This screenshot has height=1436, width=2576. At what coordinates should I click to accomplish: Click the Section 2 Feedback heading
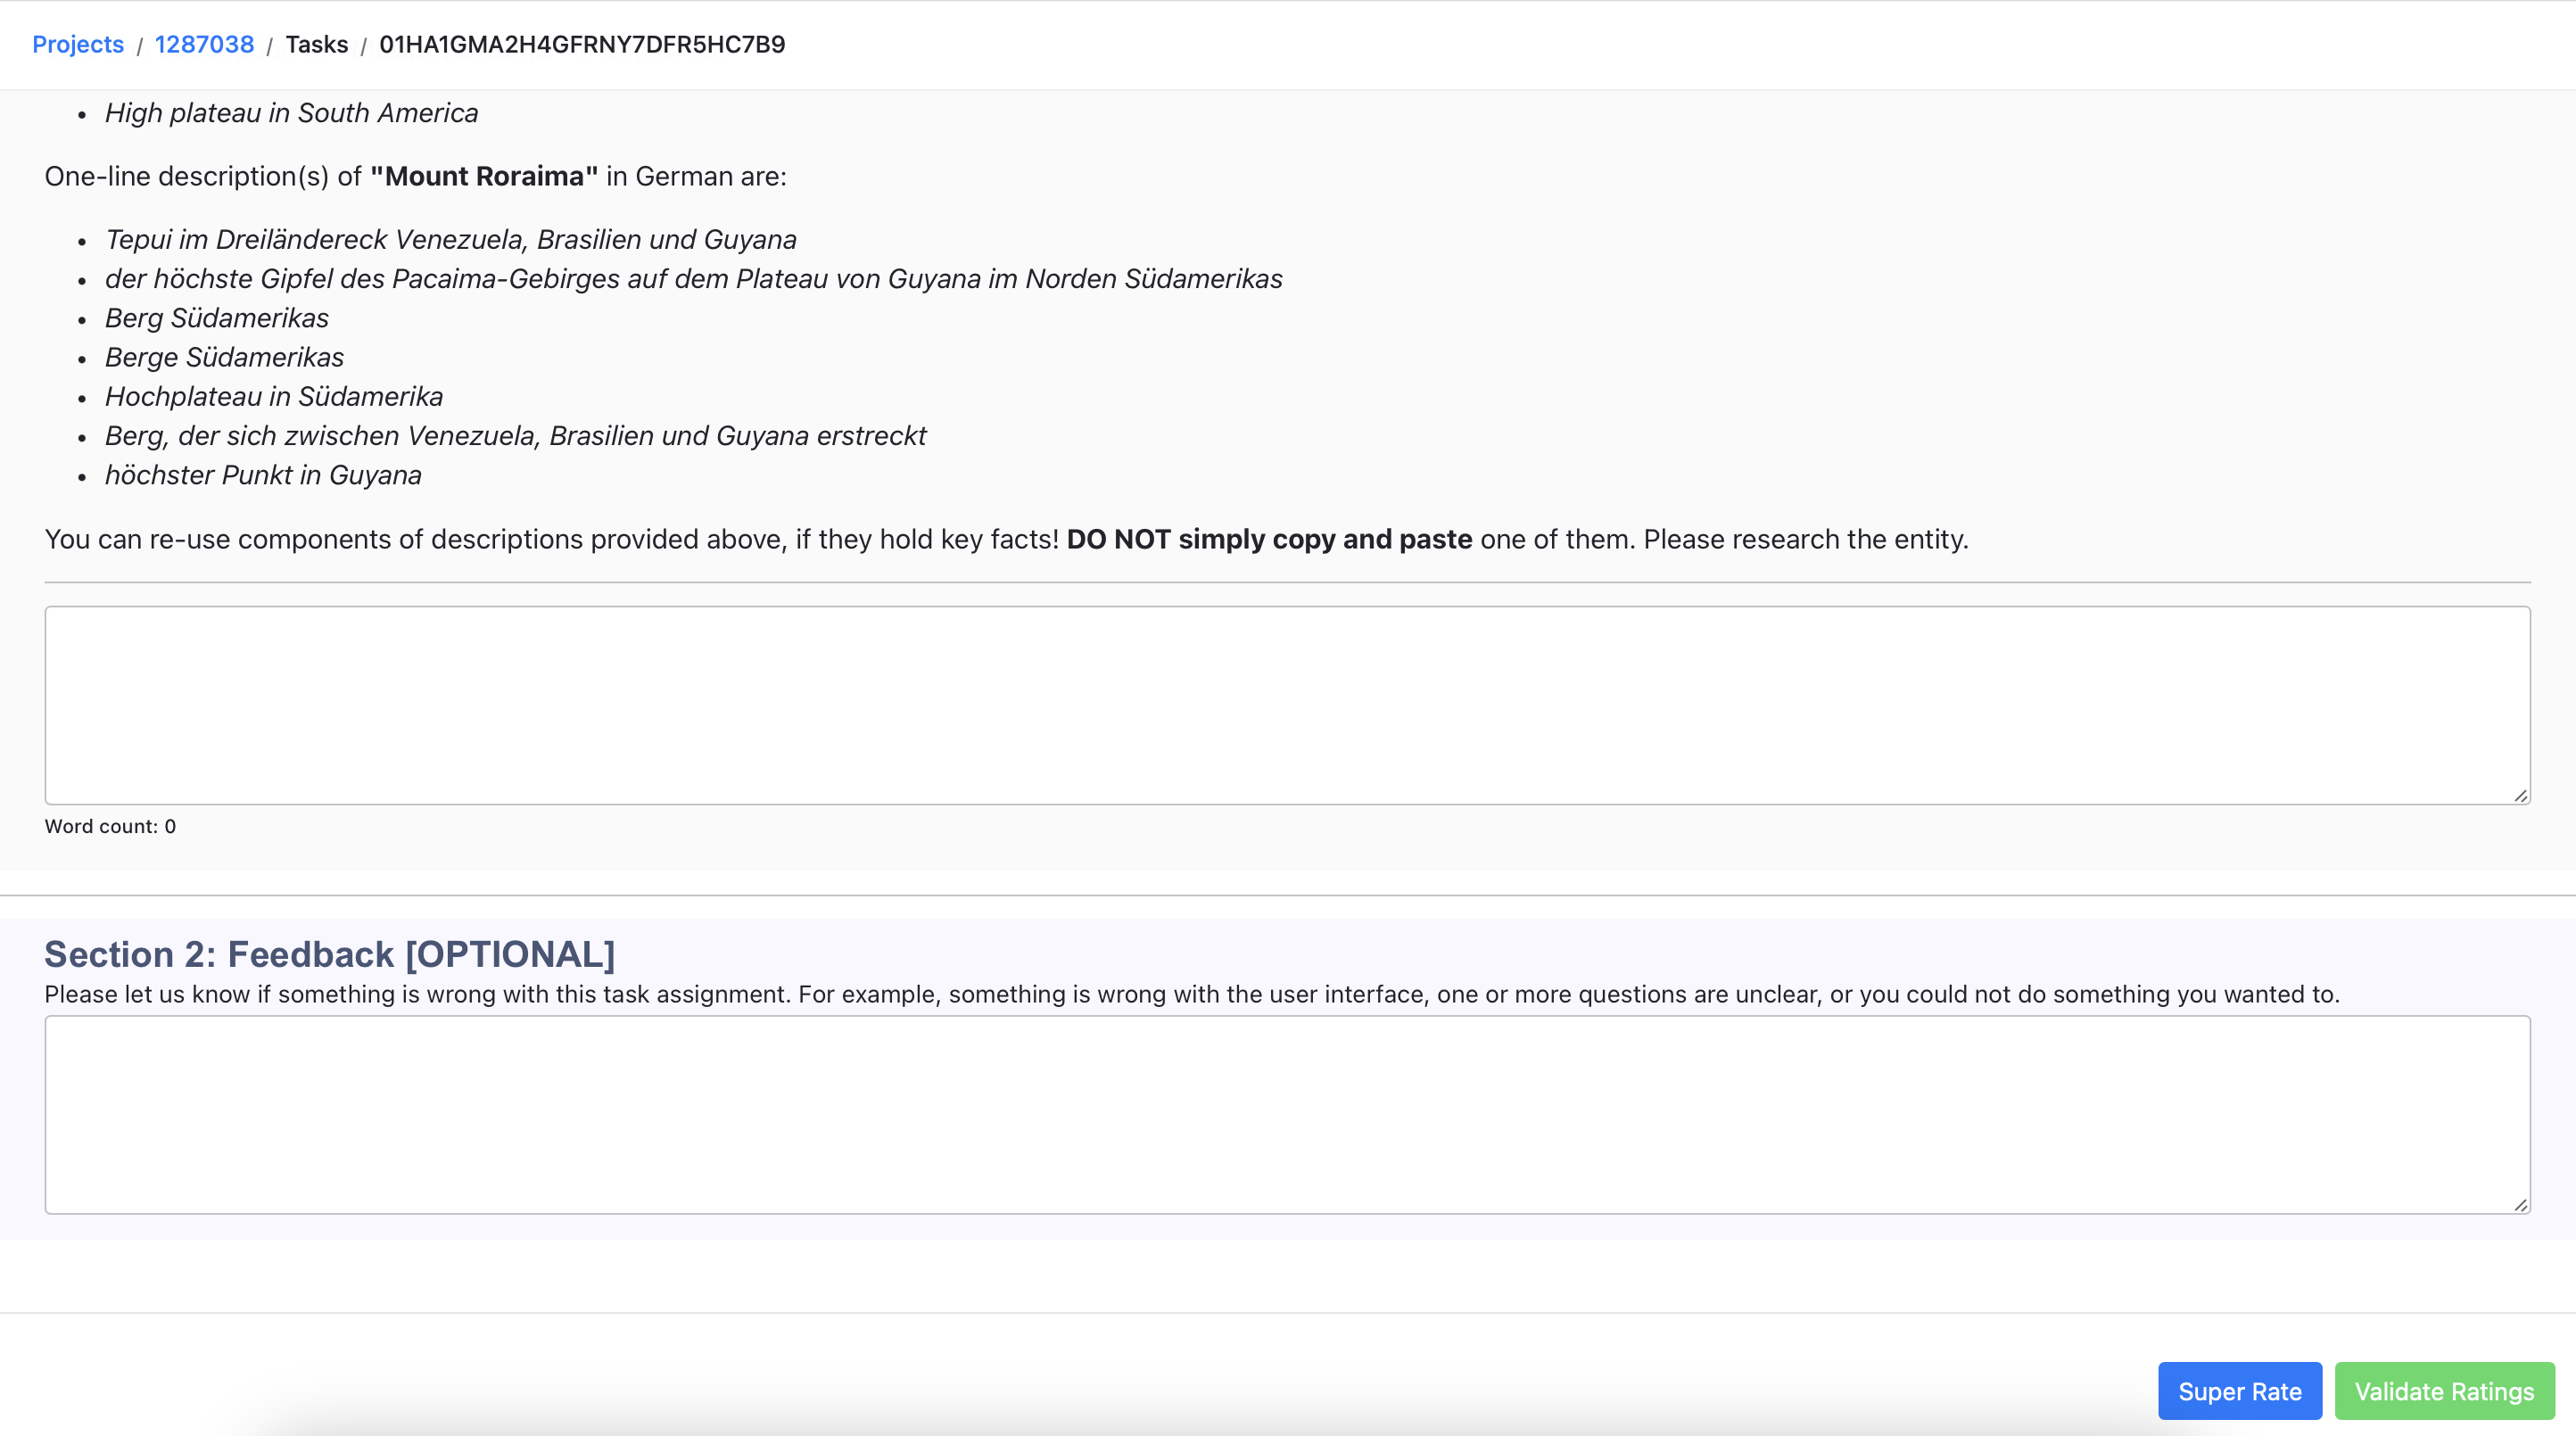(x=329, y=954)
